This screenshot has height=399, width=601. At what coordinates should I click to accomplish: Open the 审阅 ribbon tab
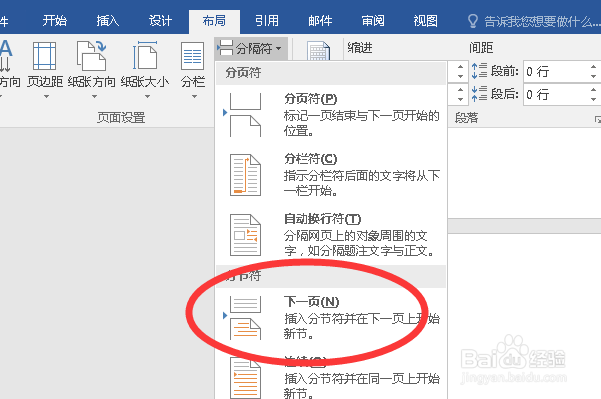[373, 21]
